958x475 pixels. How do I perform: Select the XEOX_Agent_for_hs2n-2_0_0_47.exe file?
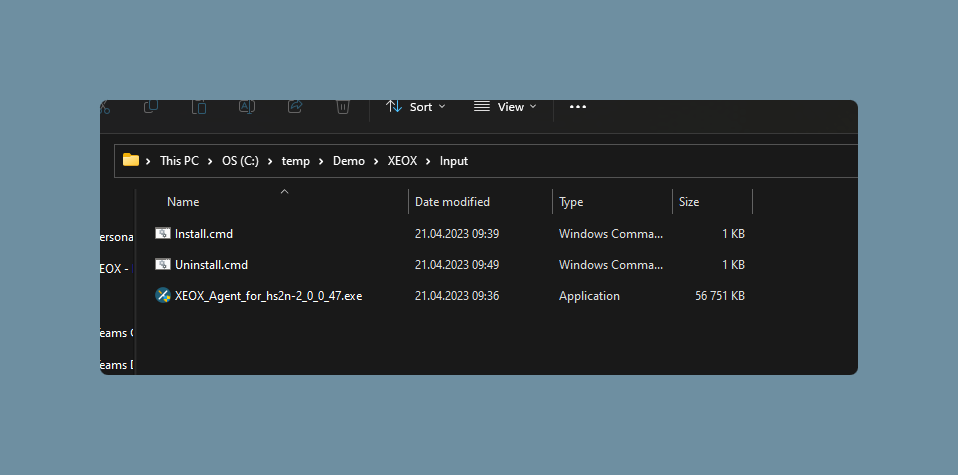[x=268, y=296]
